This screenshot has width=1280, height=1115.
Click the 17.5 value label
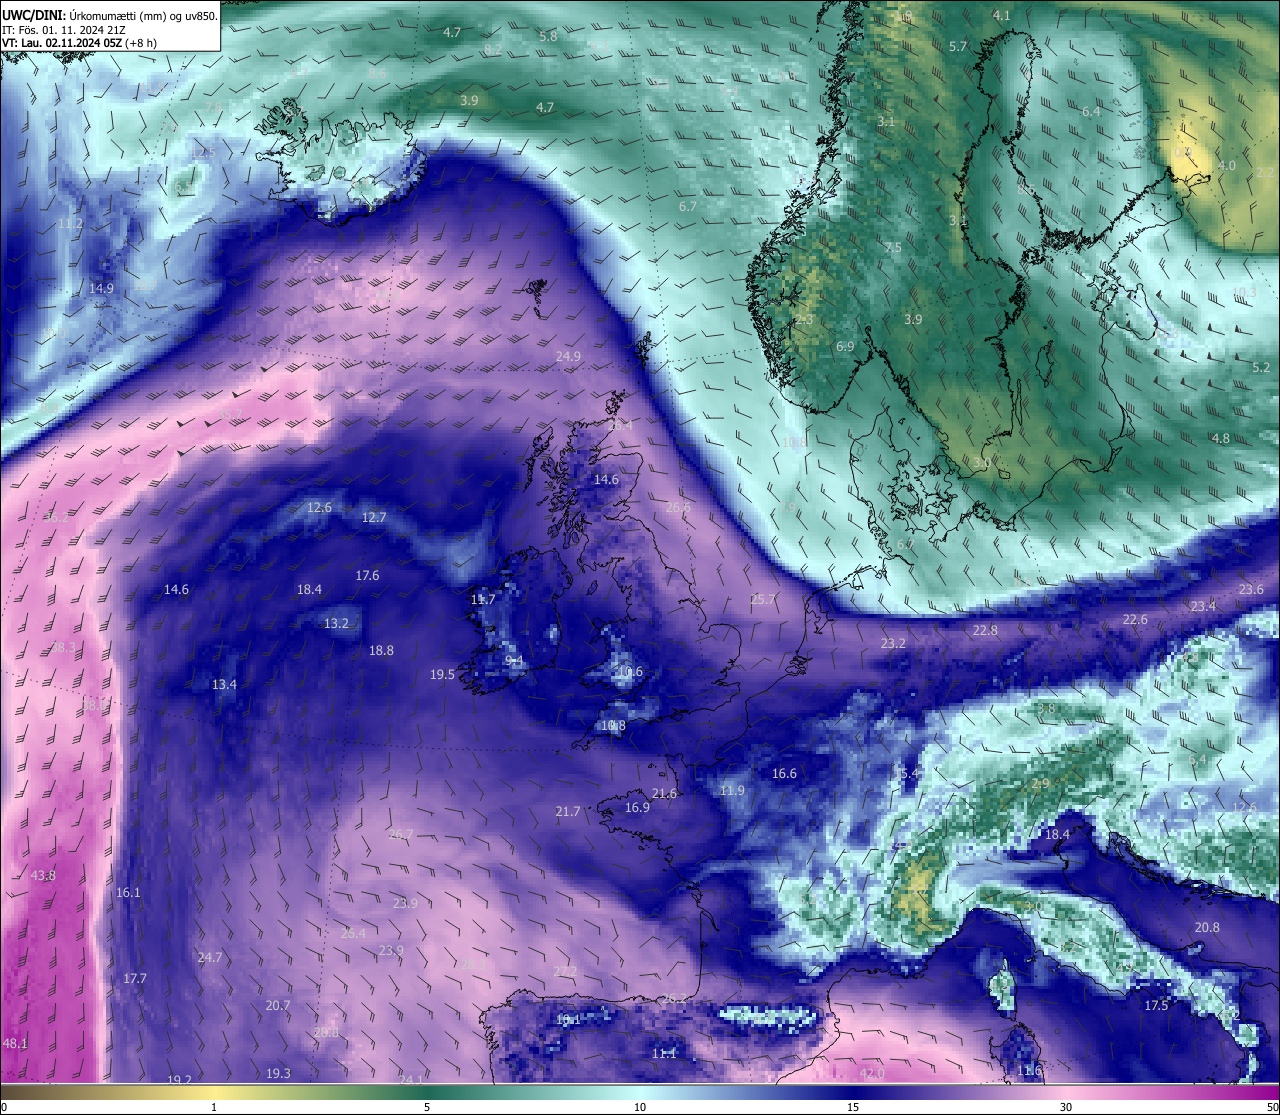[x=1156, y=1006]
